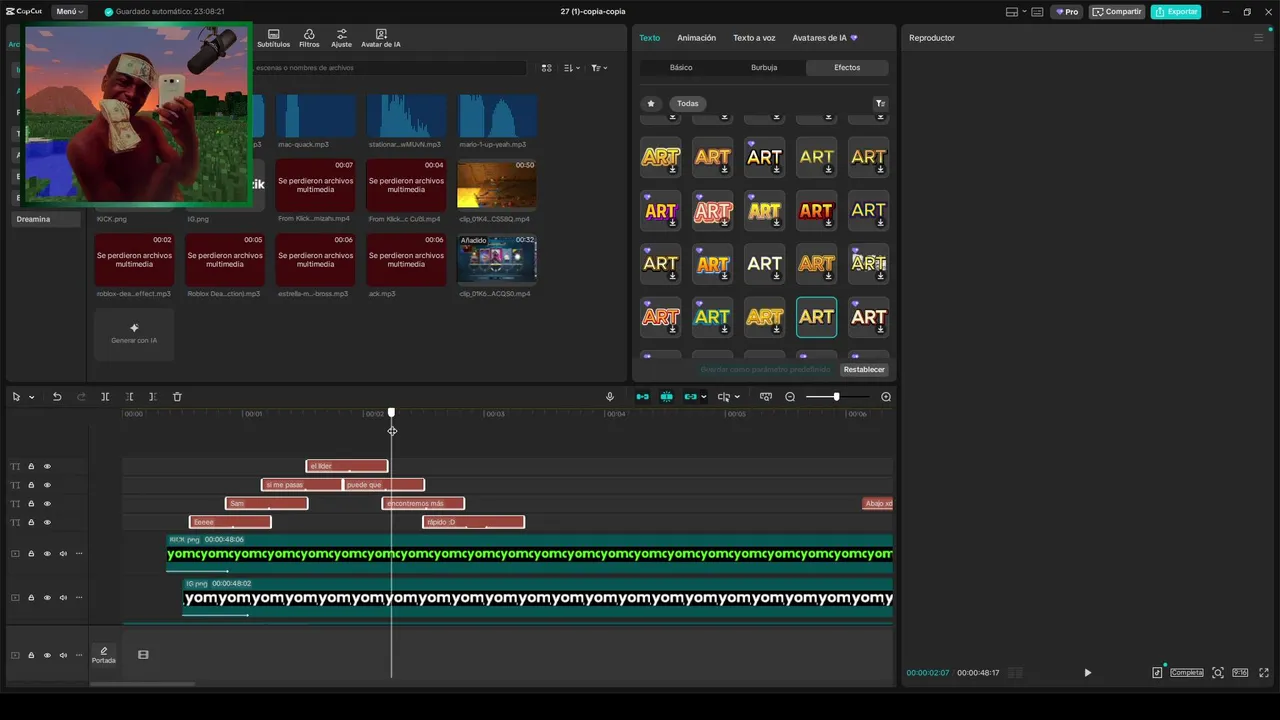Switch media library to grid view
1280x720 pixels.
pos(546,68)
